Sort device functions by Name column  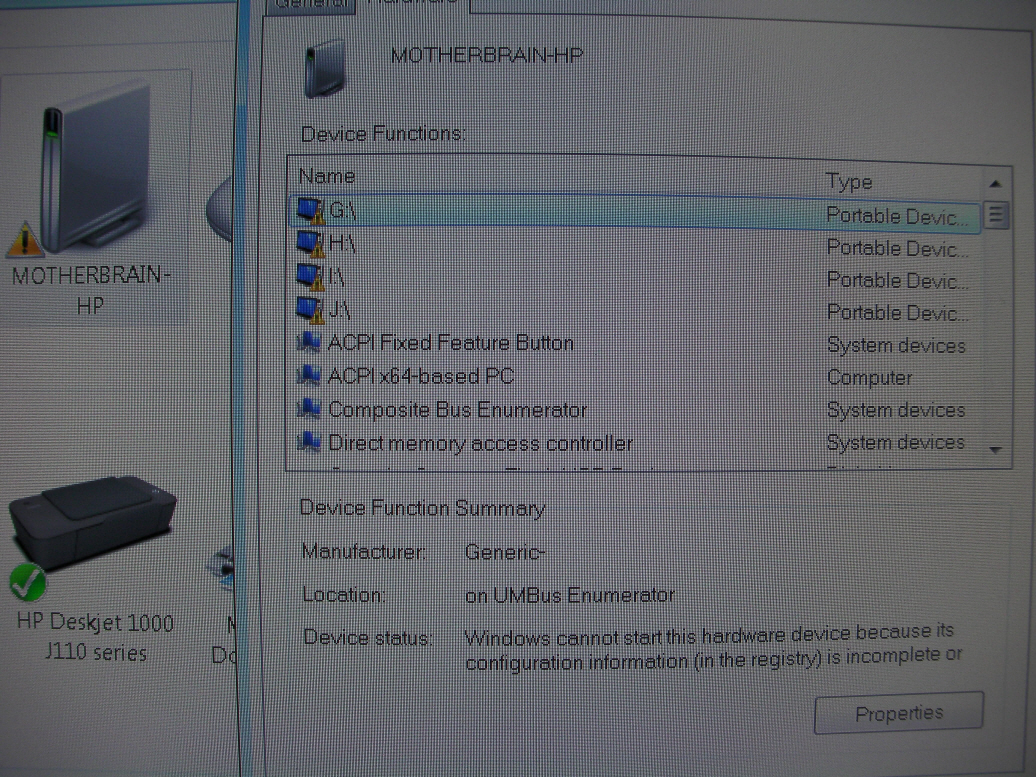click(x=326, y=176)
